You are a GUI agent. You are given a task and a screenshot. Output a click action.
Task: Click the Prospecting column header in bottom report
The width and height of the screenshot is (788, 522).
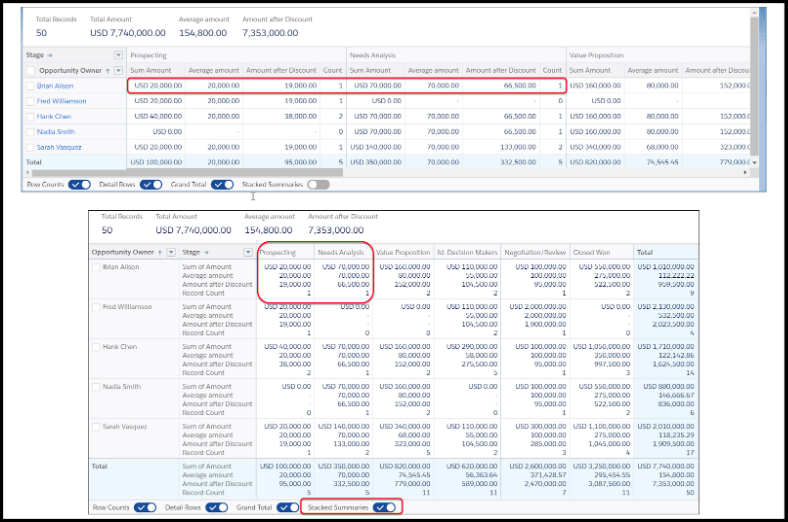point(278,253)
